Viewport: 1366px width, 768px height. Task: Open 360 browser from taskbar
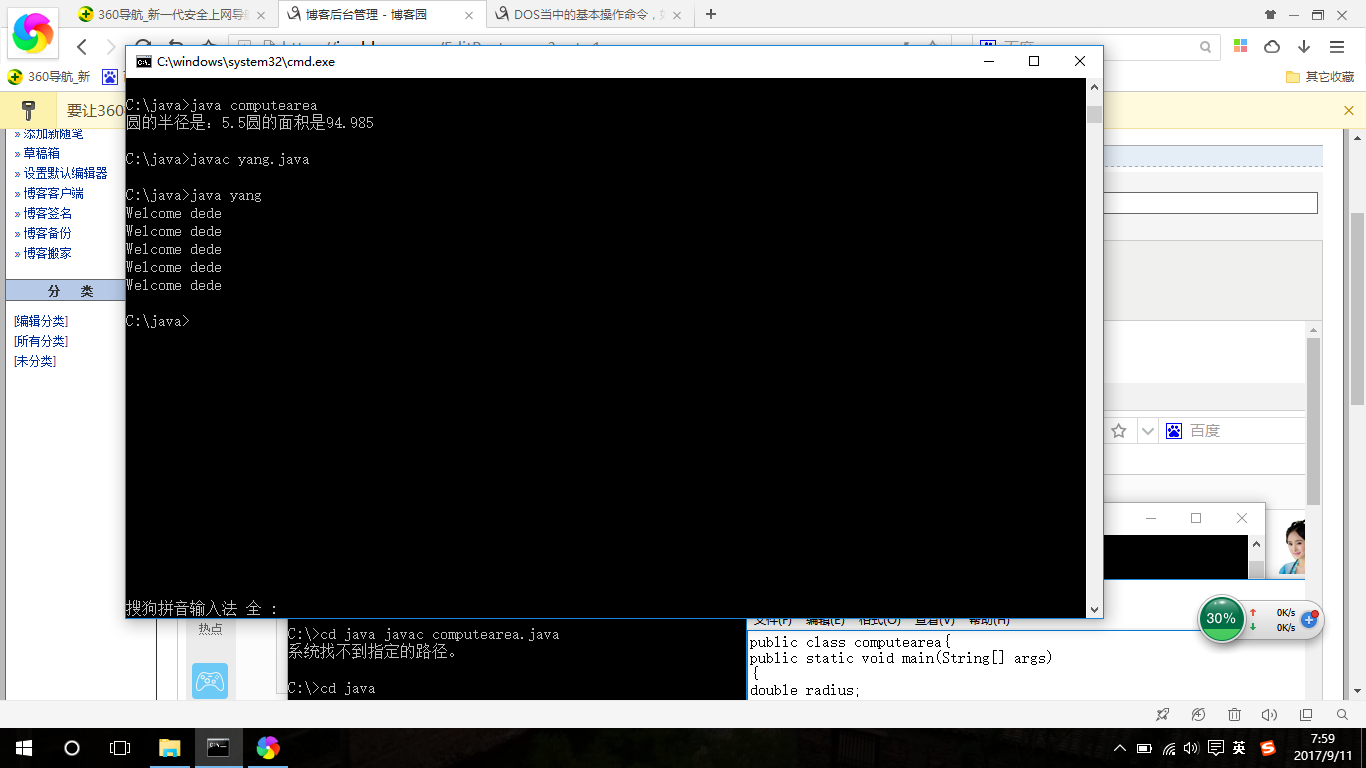point(267,748)
